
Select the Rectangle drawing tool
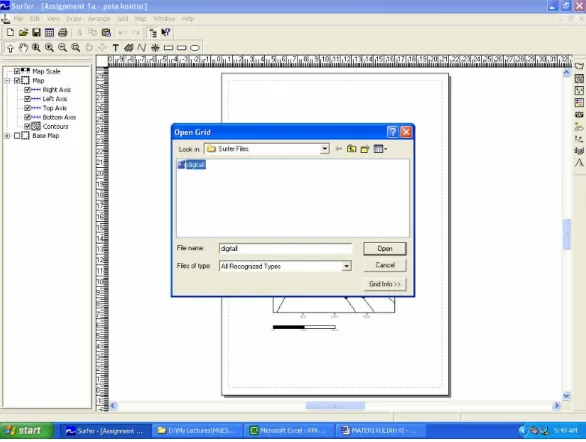pyautogui.click(x=169, y=48)
